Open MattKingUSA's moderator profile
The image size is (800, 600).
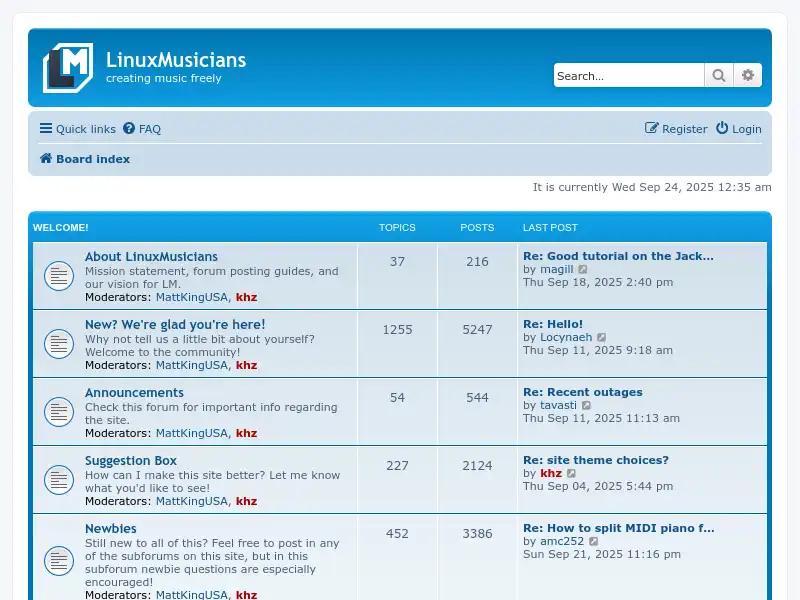click(x=192, y=297)
